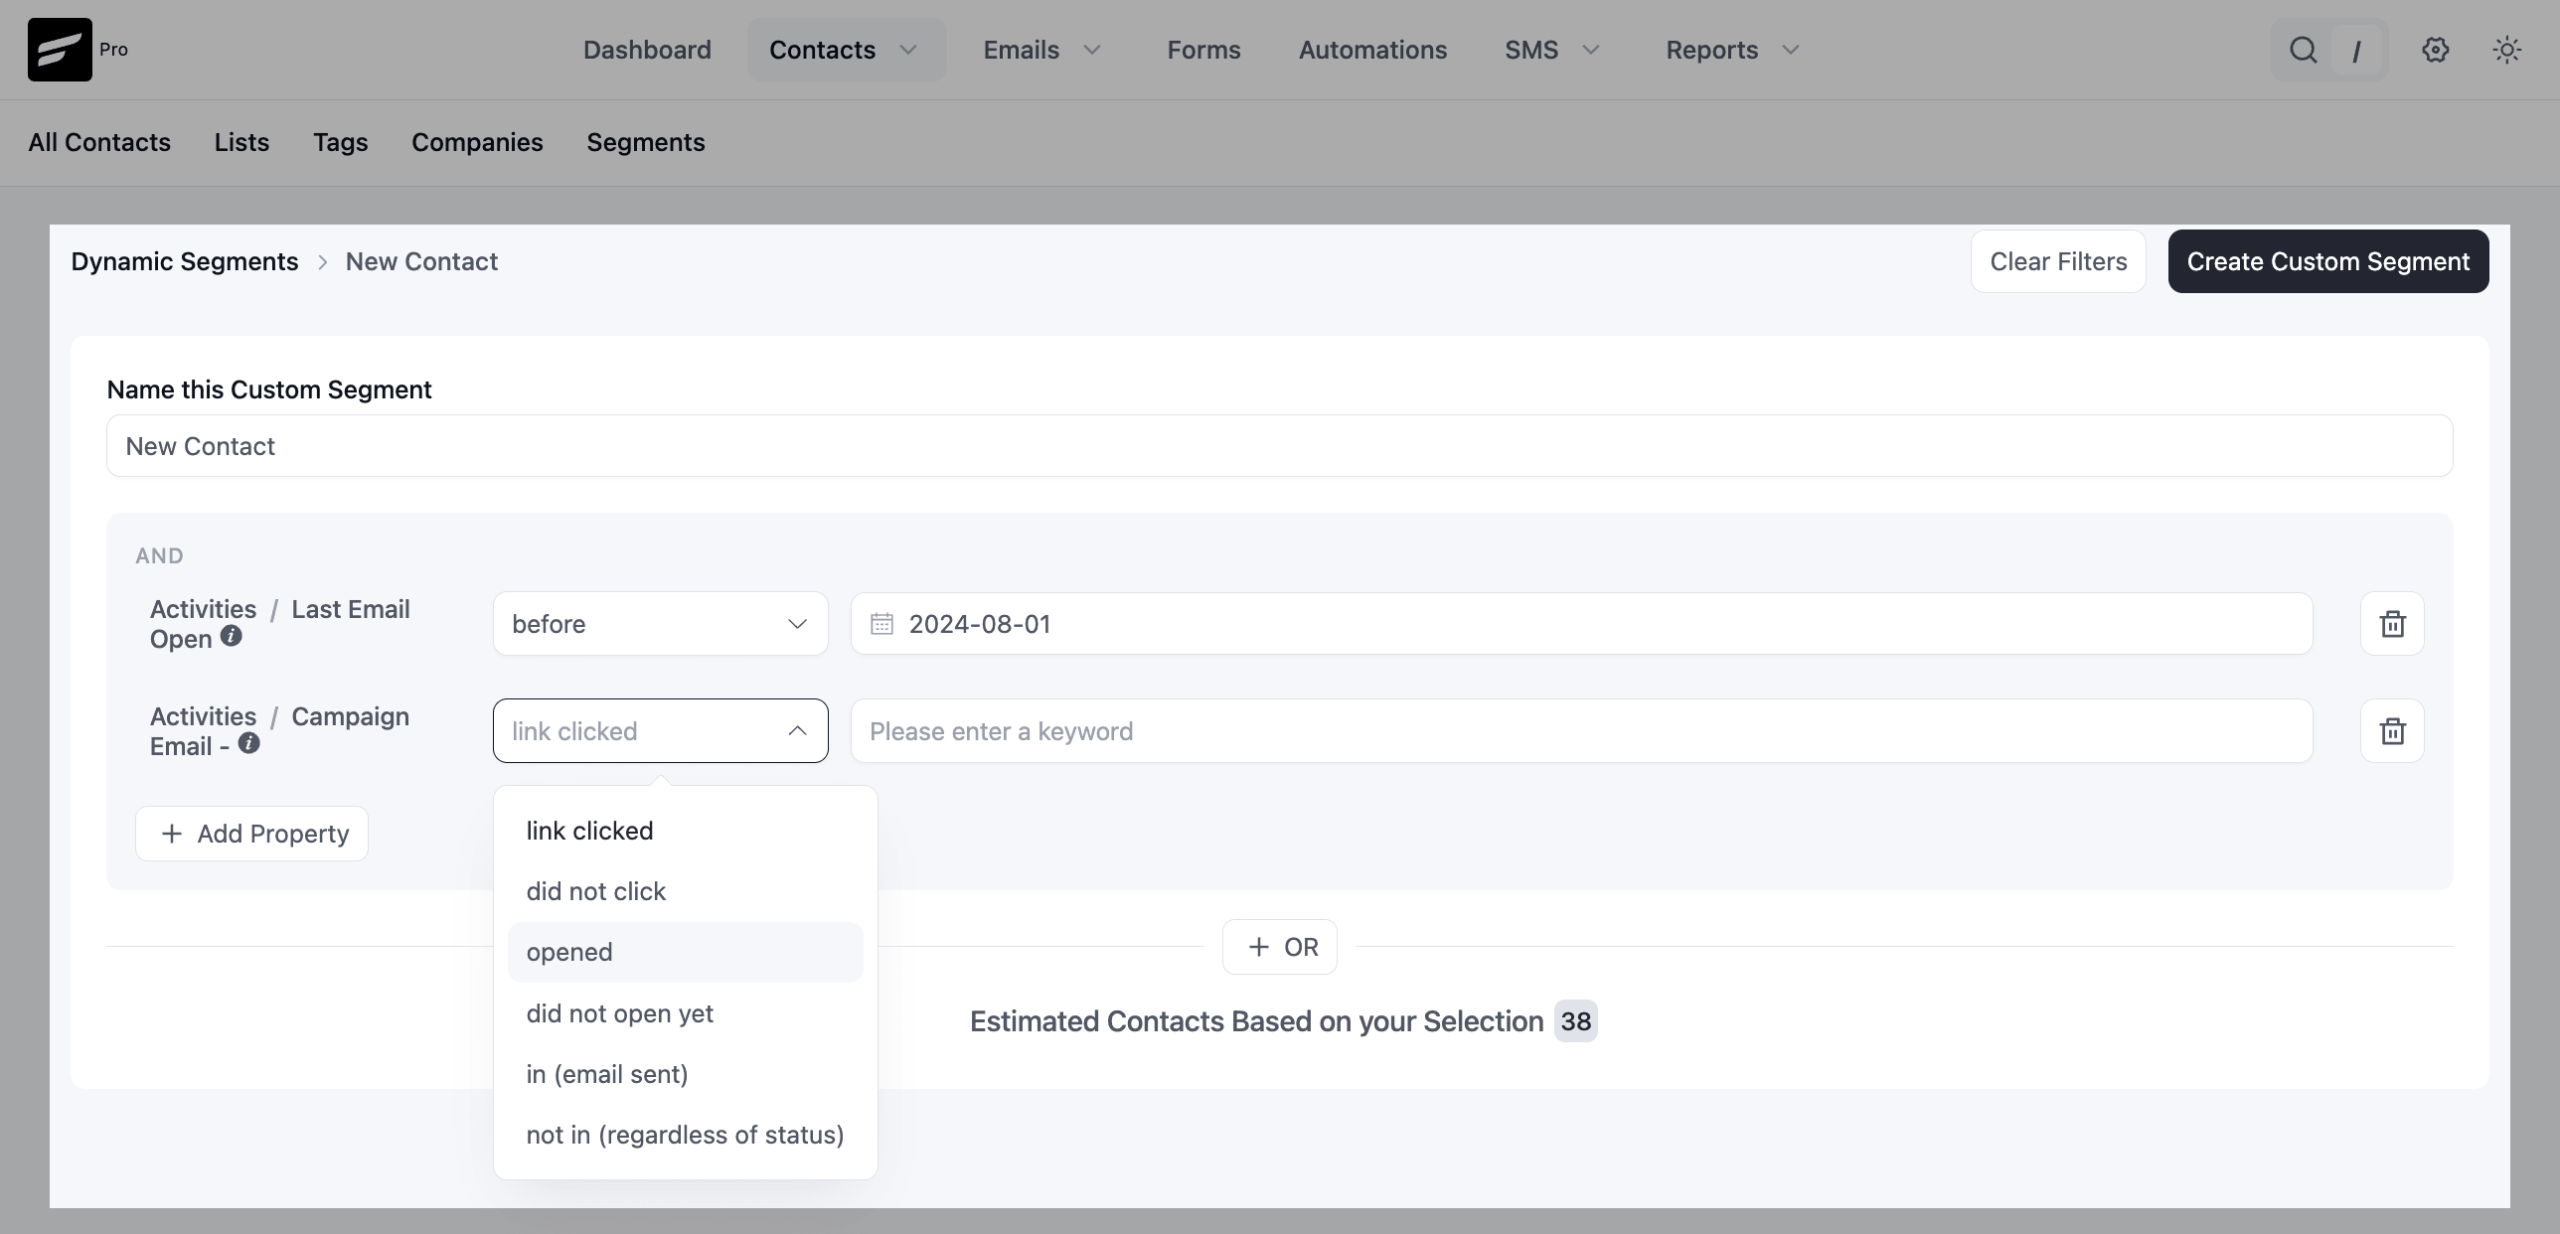Expand the Reports menu chevron
2560x1234 pixels.
pos(1791,50)
